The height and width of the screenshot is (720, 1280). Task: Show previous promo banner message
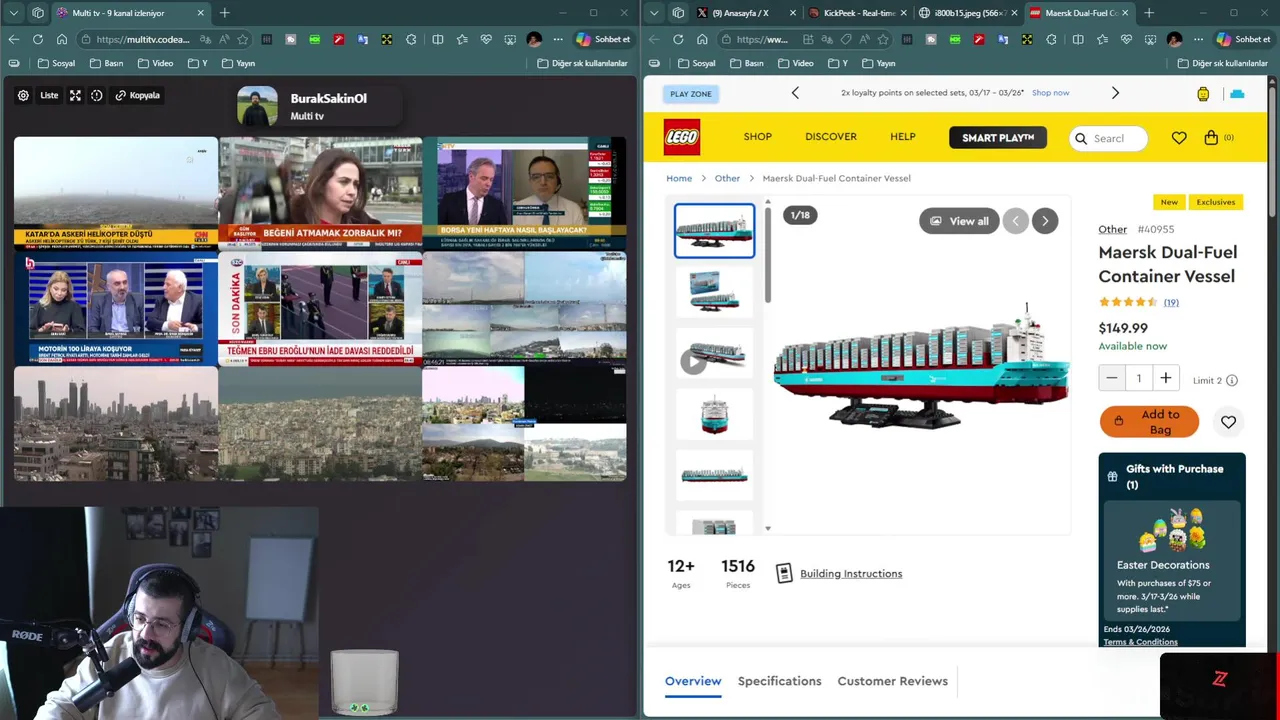click(x=795, y=93)
